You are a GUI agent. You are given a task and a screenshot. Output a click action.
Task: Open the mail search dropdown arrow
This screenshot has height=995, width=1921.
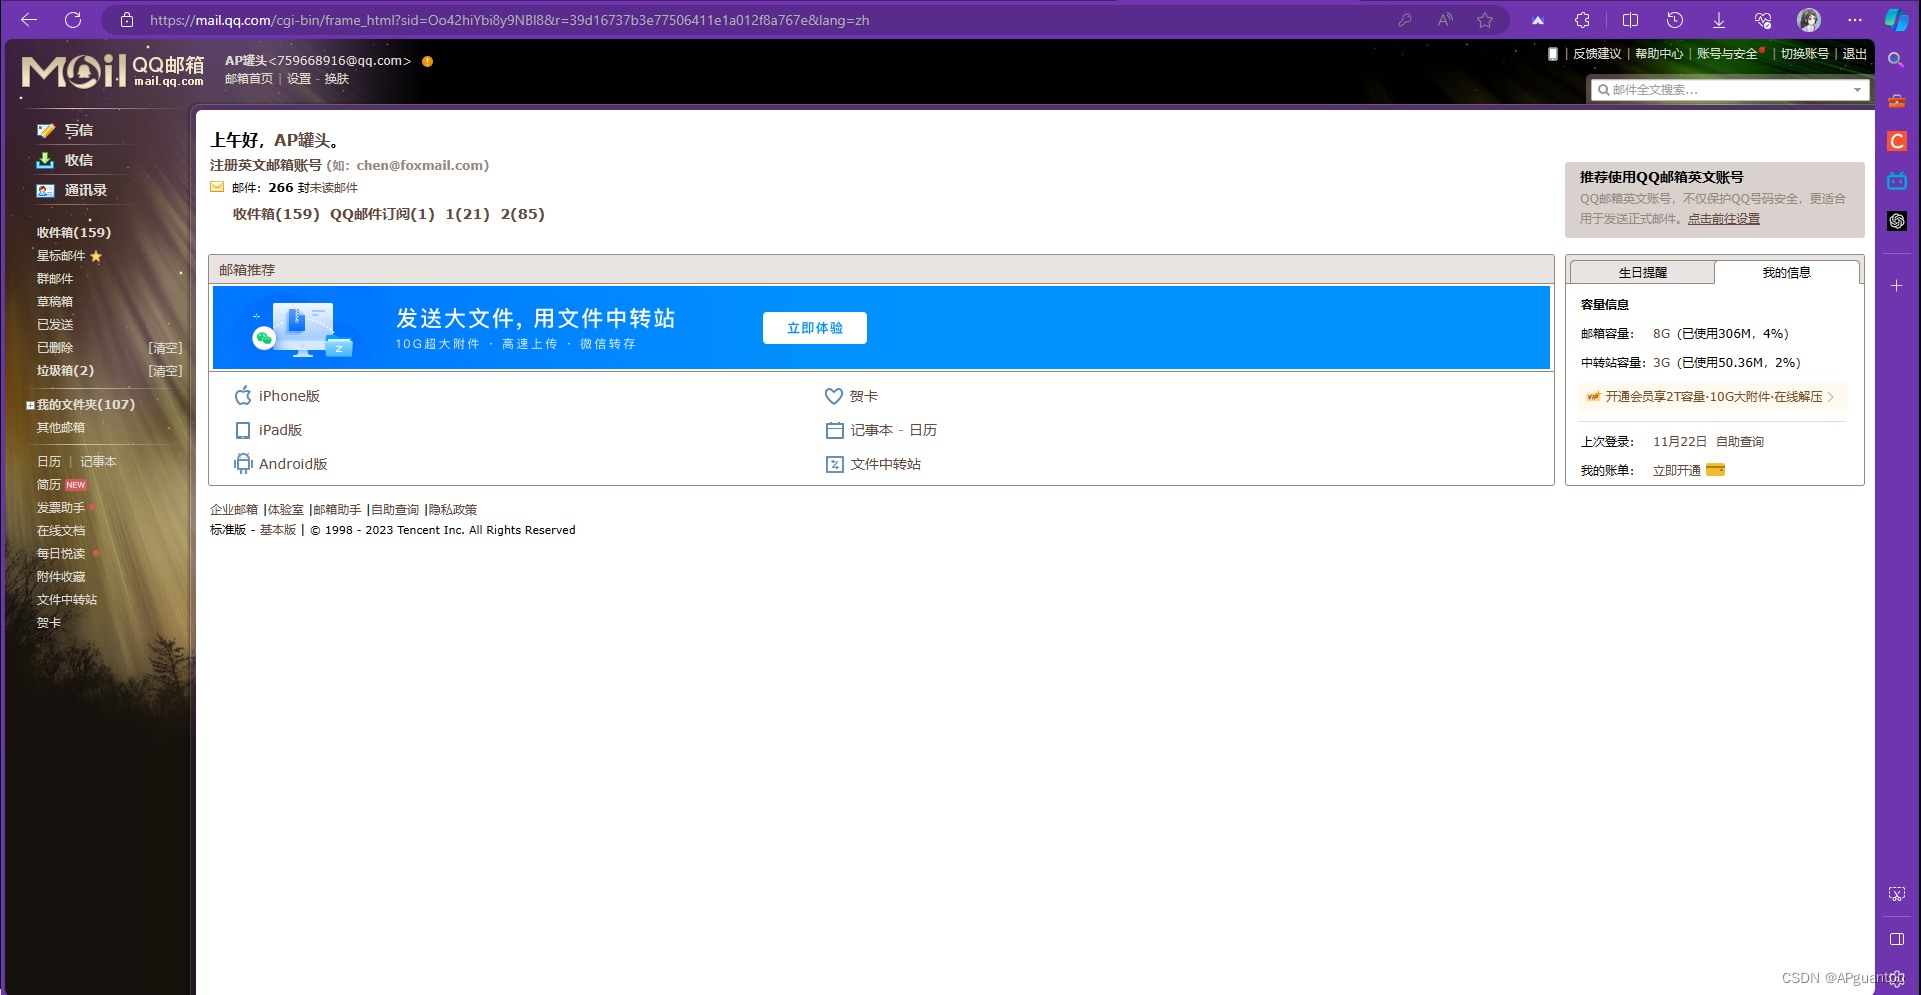(1857, 90)
